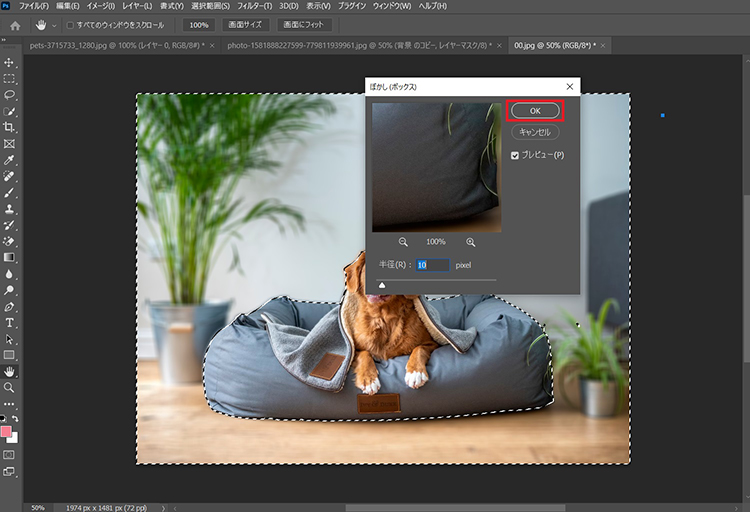The image size is (750, 512).
Task: Change screen mode icon at toolbar bottom
Action: [9, 471]
